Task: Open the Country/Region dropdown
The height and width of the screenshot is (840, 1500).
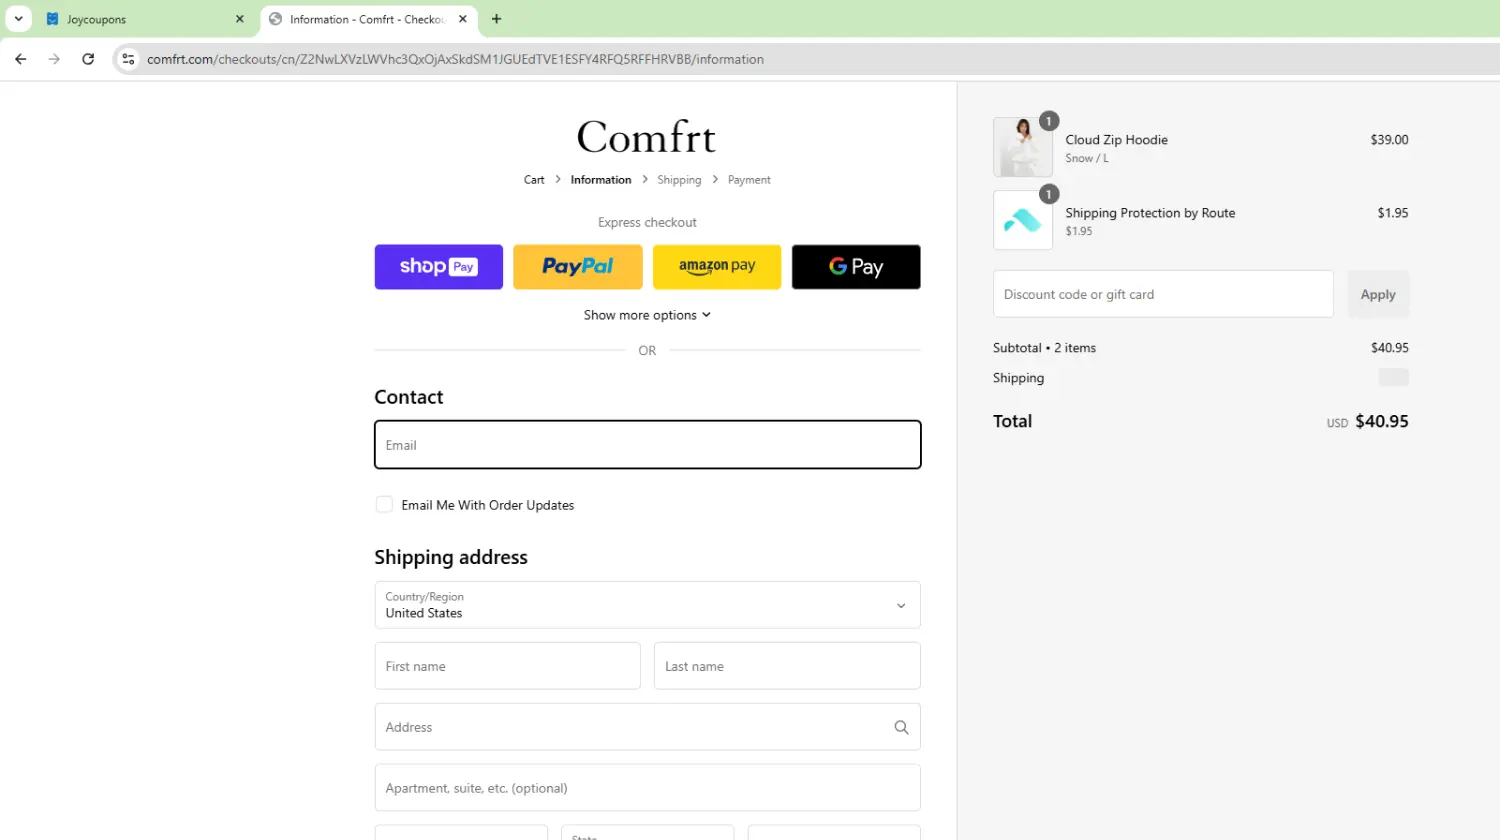Action: pyautogui.click(x=647, y=605)
